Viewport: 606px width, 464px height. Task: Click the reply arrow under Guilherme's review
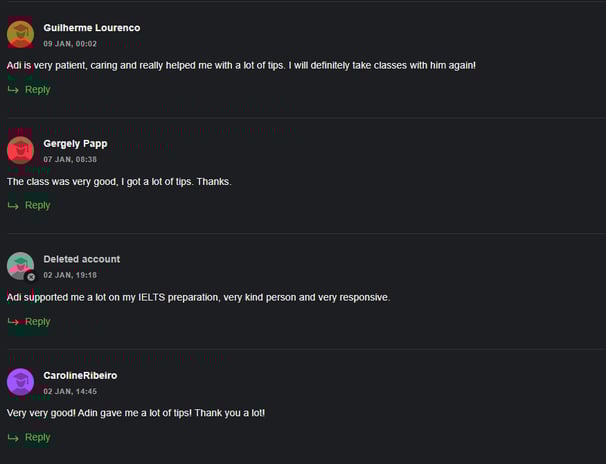(13, 90)
